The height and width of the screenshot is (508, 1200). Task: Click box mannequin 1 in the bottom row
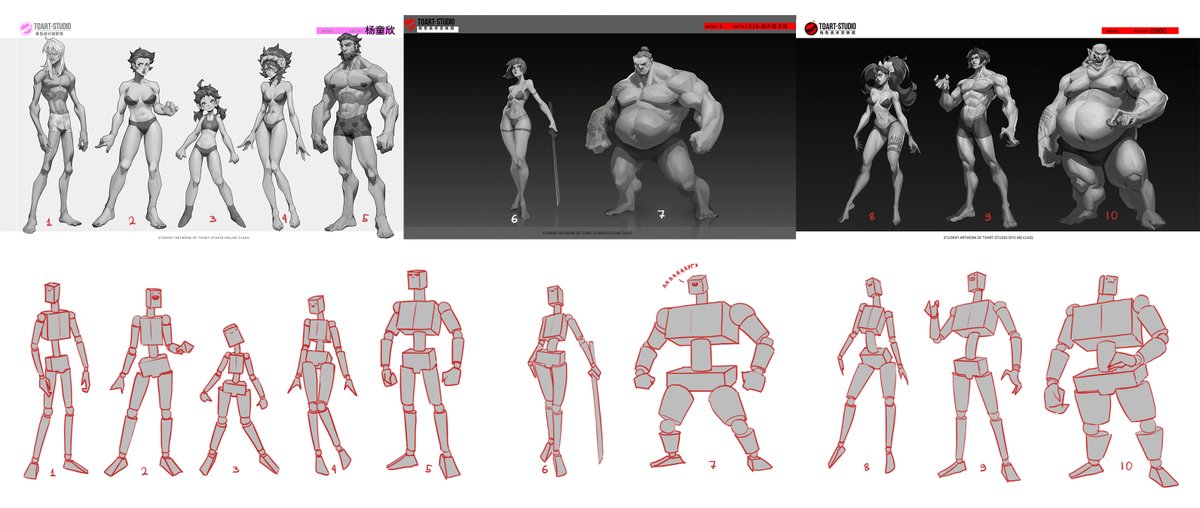[x=59, y=379]
